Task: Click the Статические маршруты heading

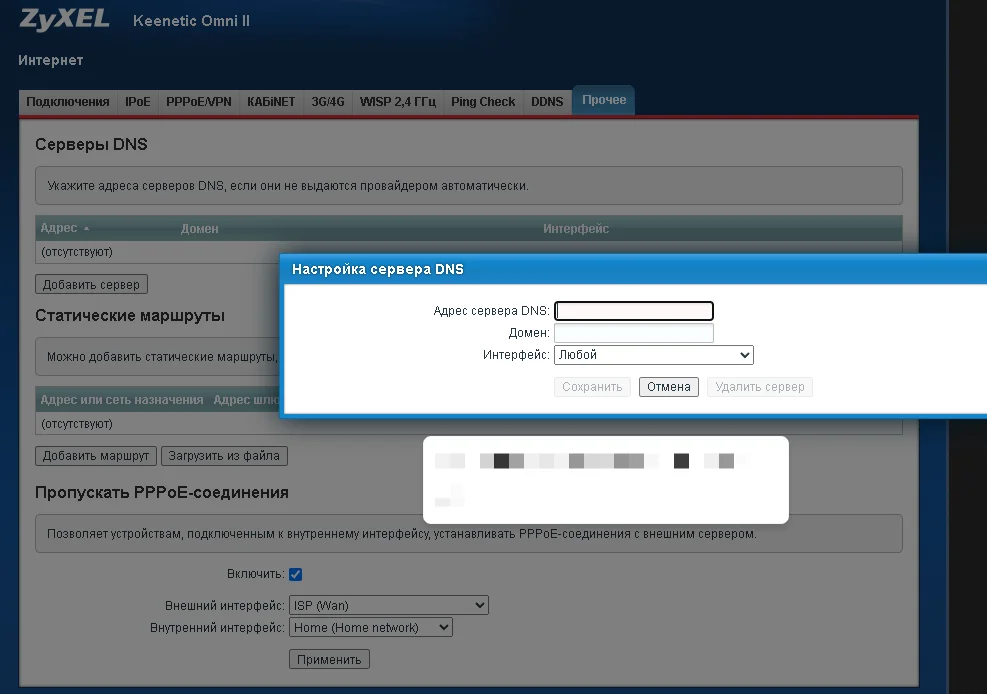Action: pos(130,315)
